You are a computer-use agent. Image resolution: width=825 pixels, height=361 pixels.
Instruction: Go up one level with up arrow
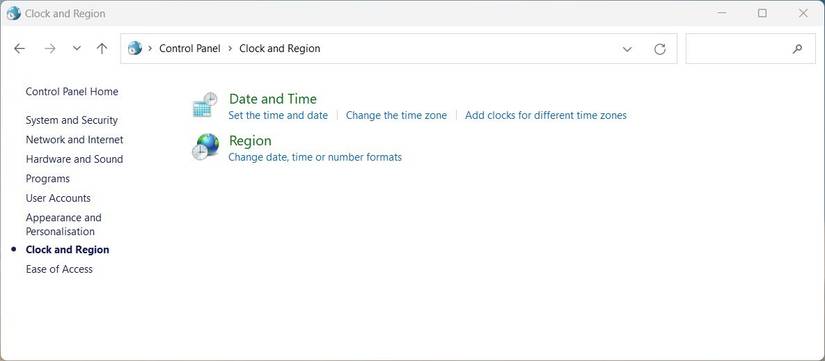pos(102,48)
